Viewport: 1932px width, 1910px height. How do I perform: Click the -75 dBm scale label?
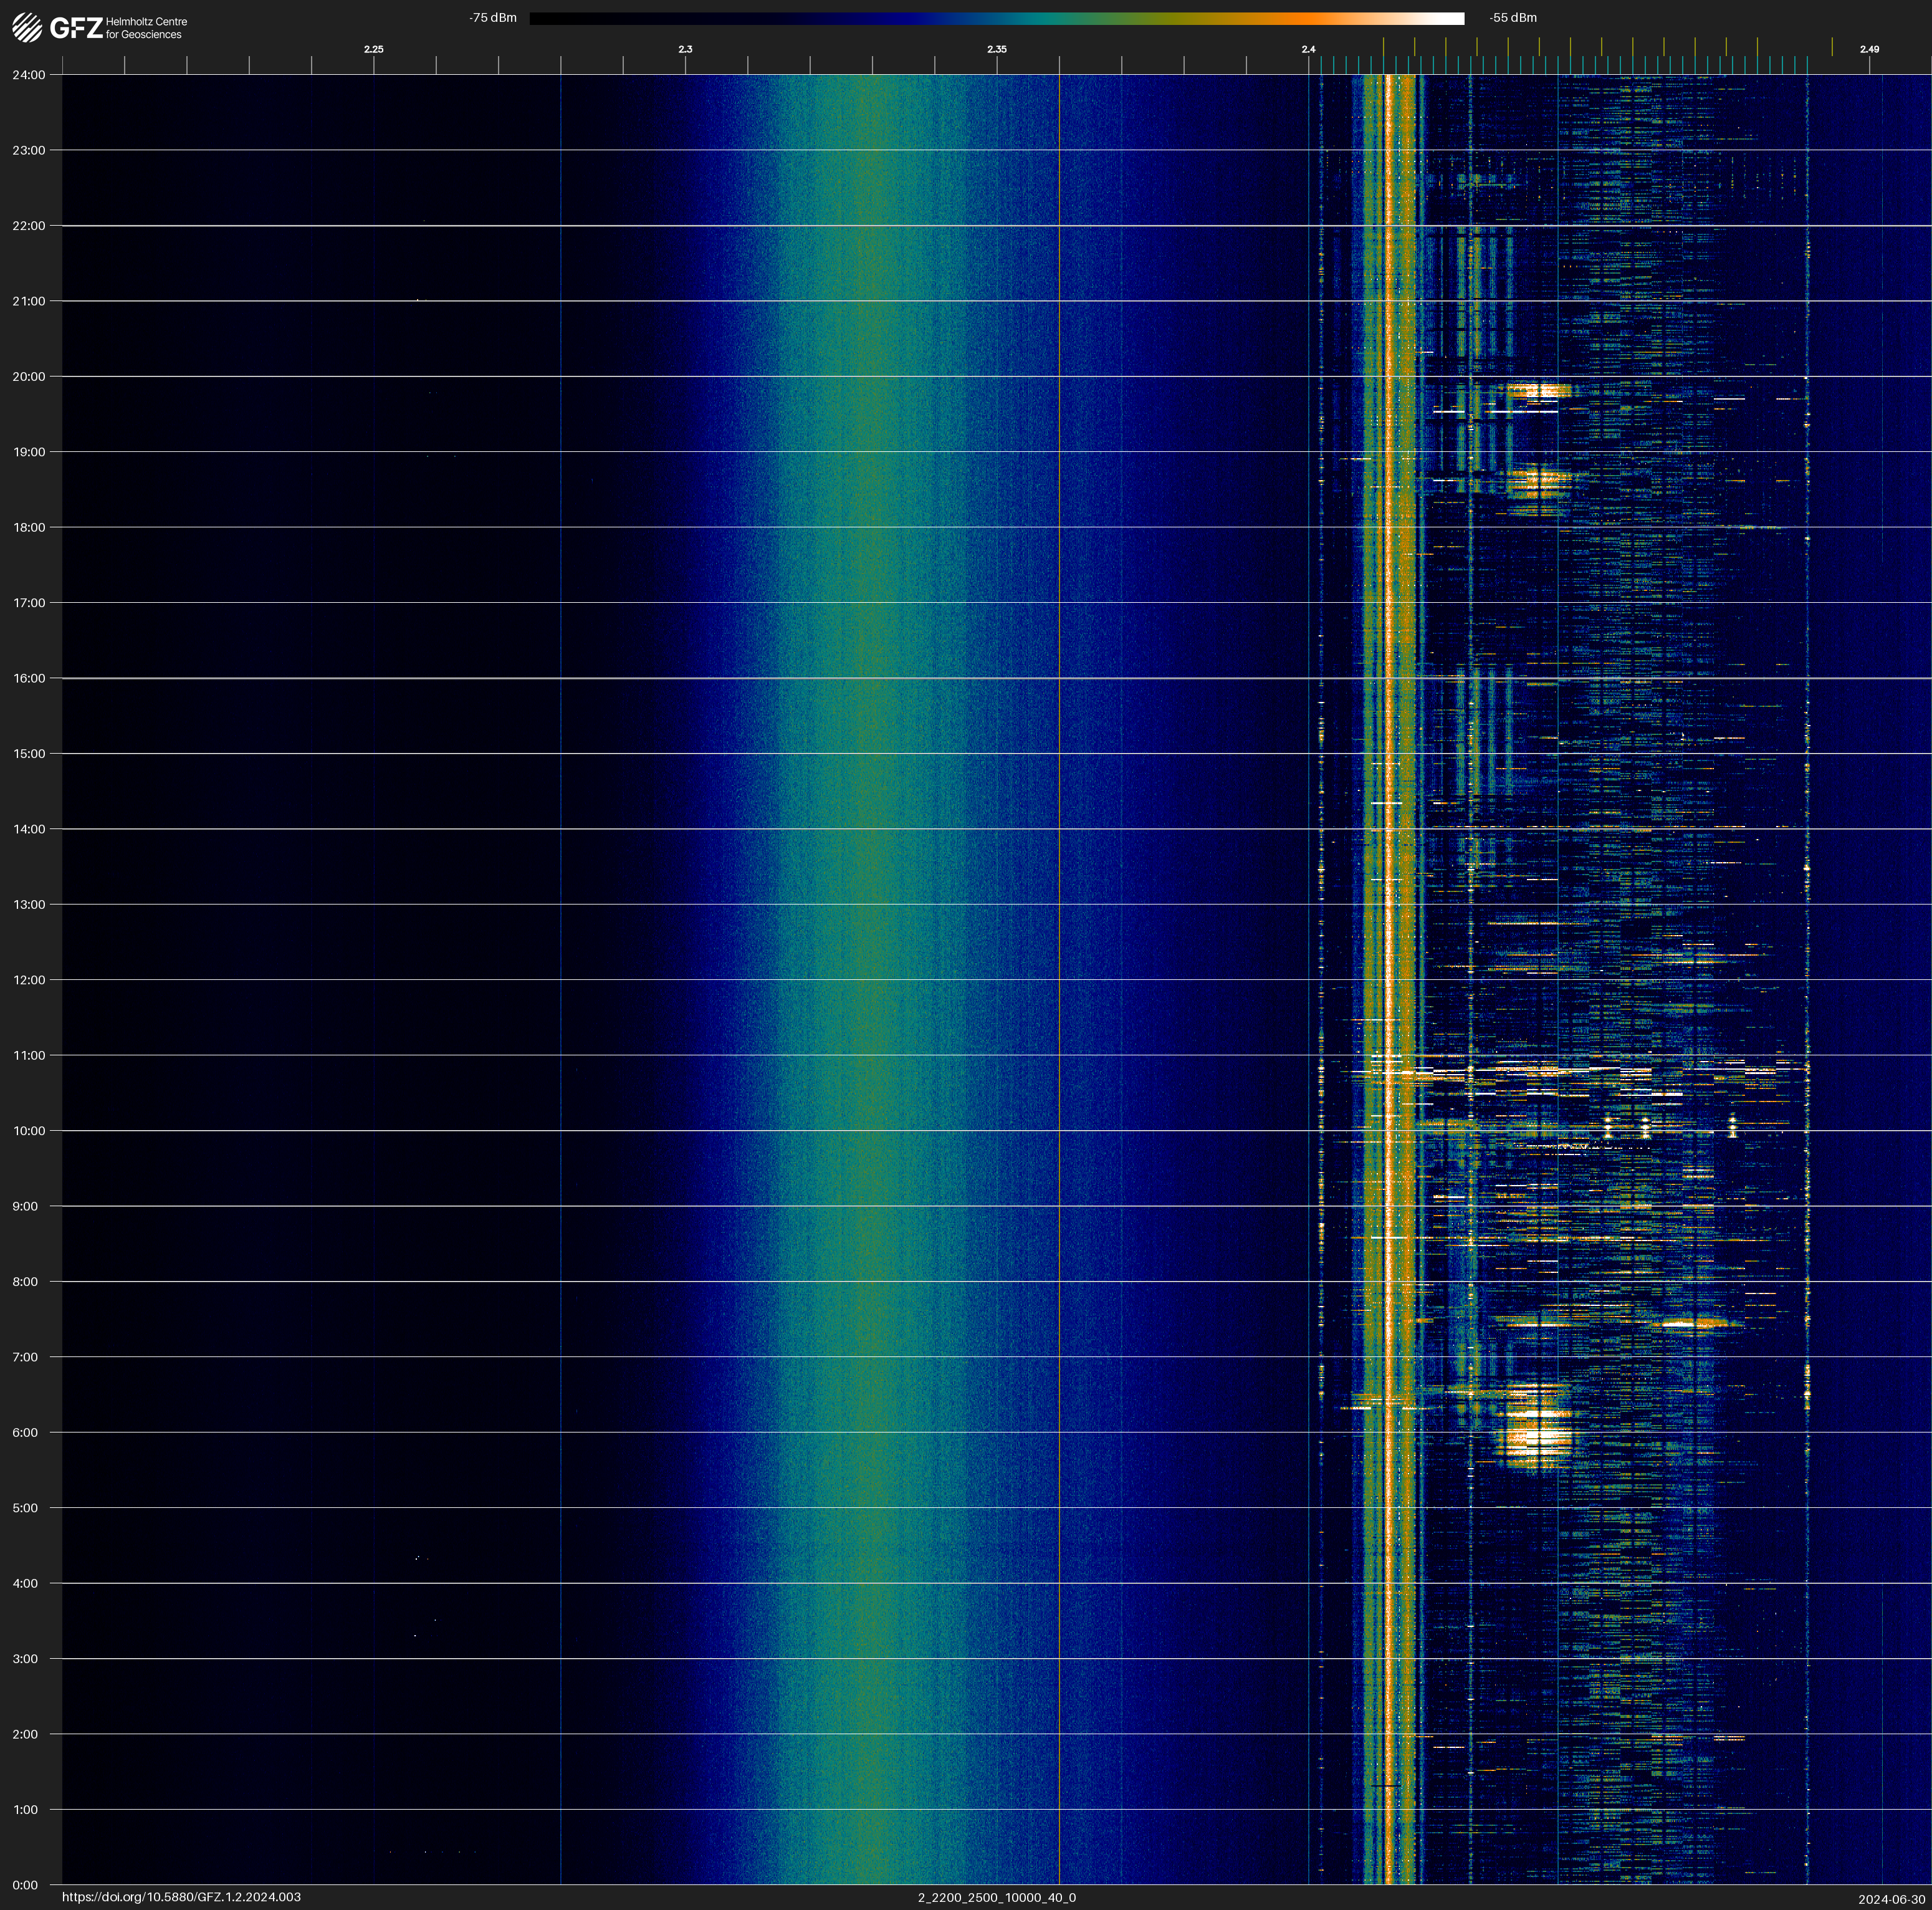pyautogui.click(x=493, y=18)
